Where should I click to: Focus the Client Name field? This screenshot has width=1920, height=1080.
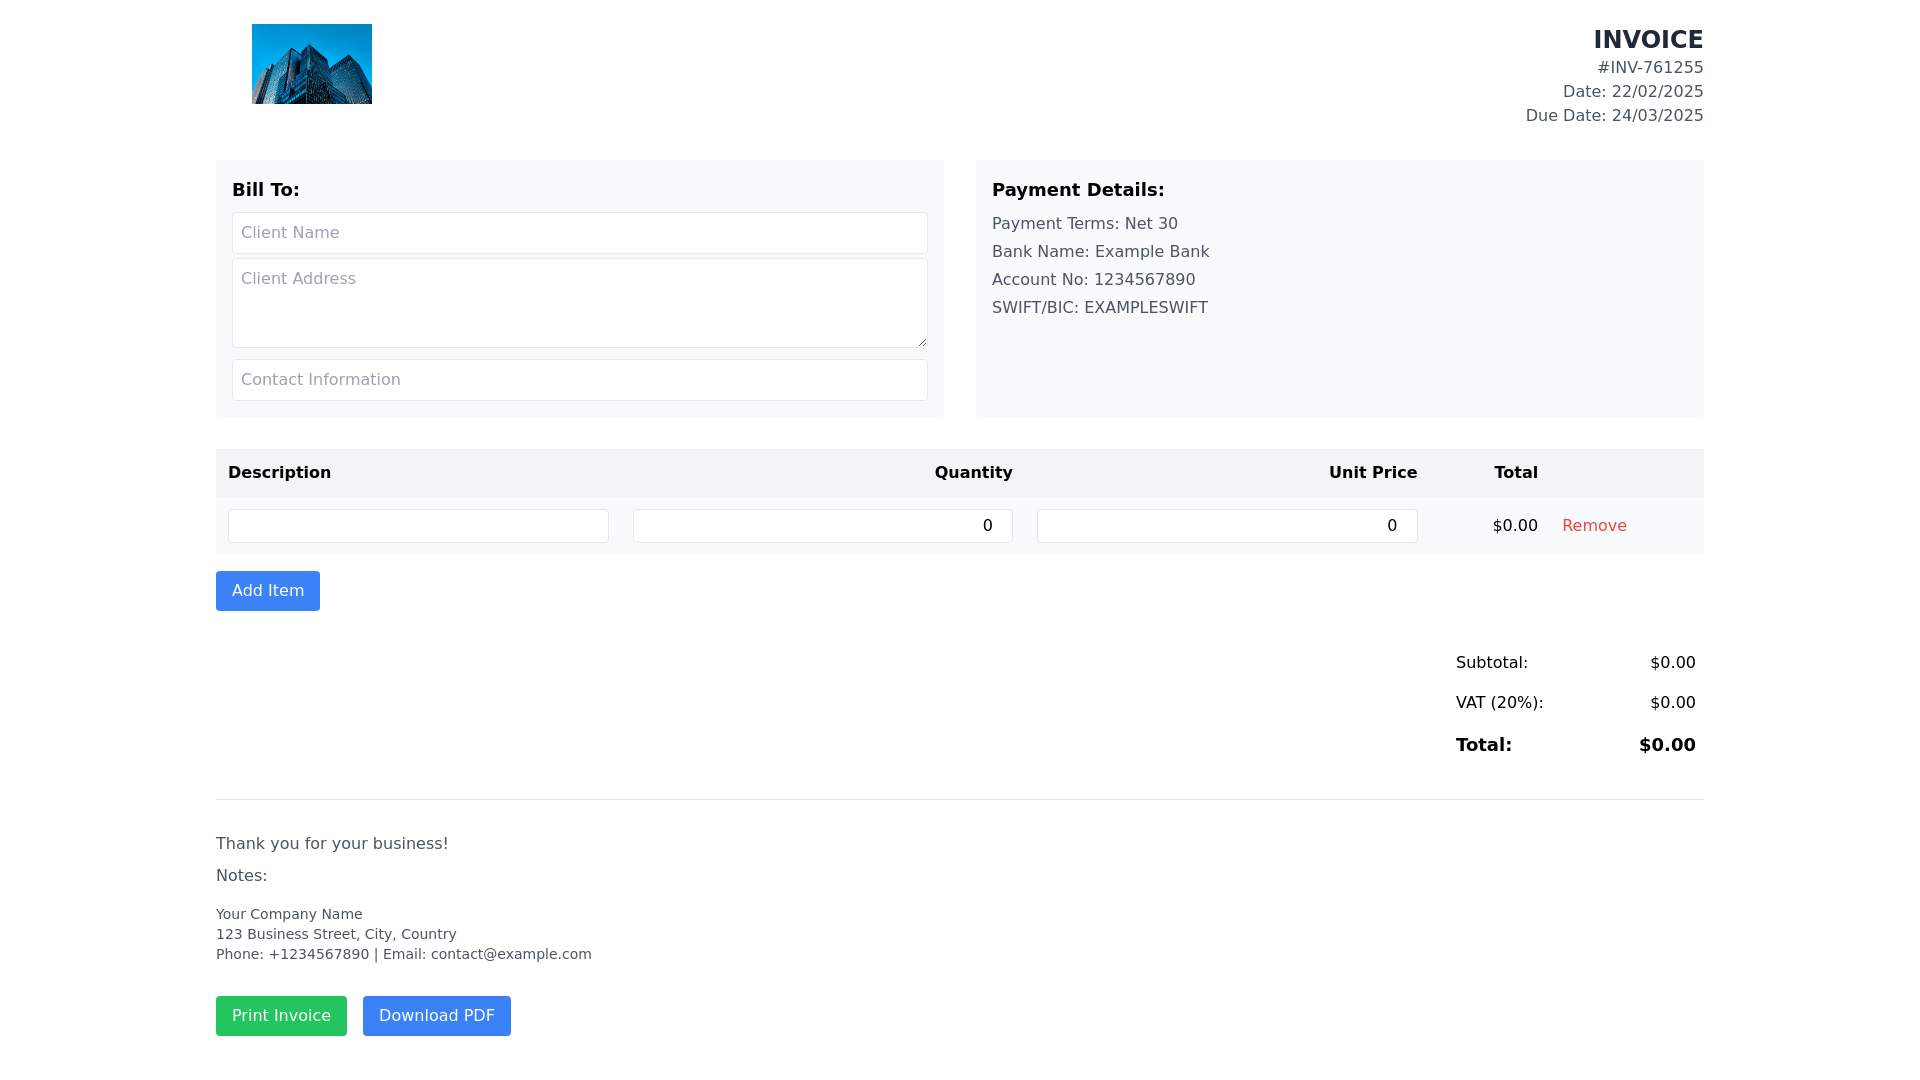tap(579, 233)
